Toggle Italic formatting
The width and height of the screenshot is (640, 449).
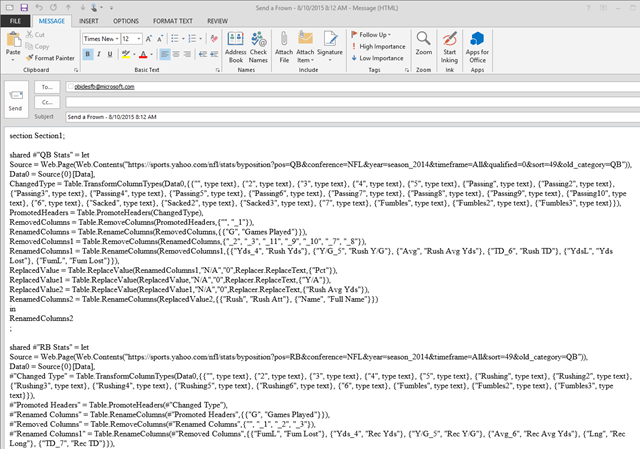click(99, 54)
